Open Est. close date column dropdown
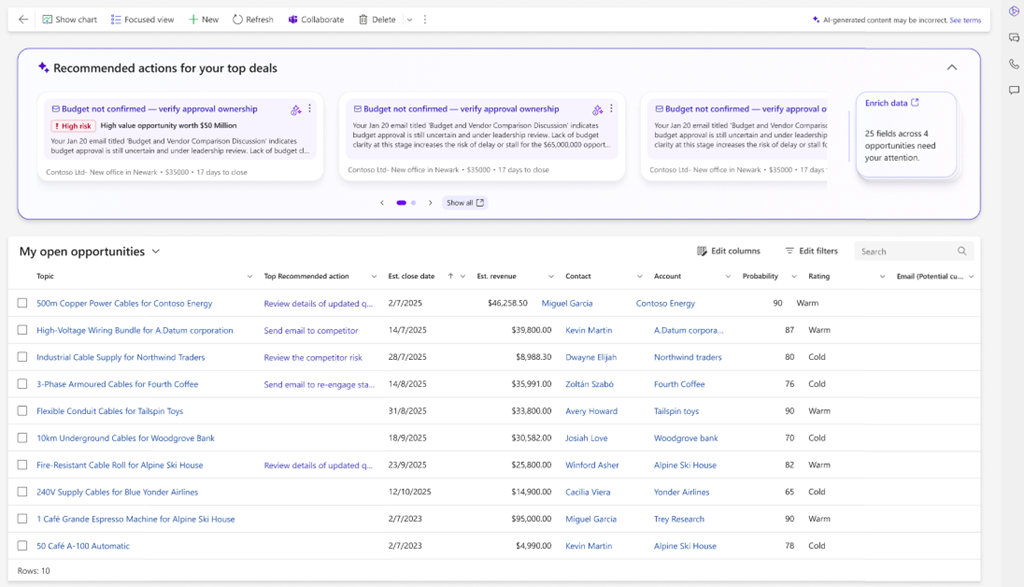The height and width of the screenshot is (587, 1024). click(463, 277)
